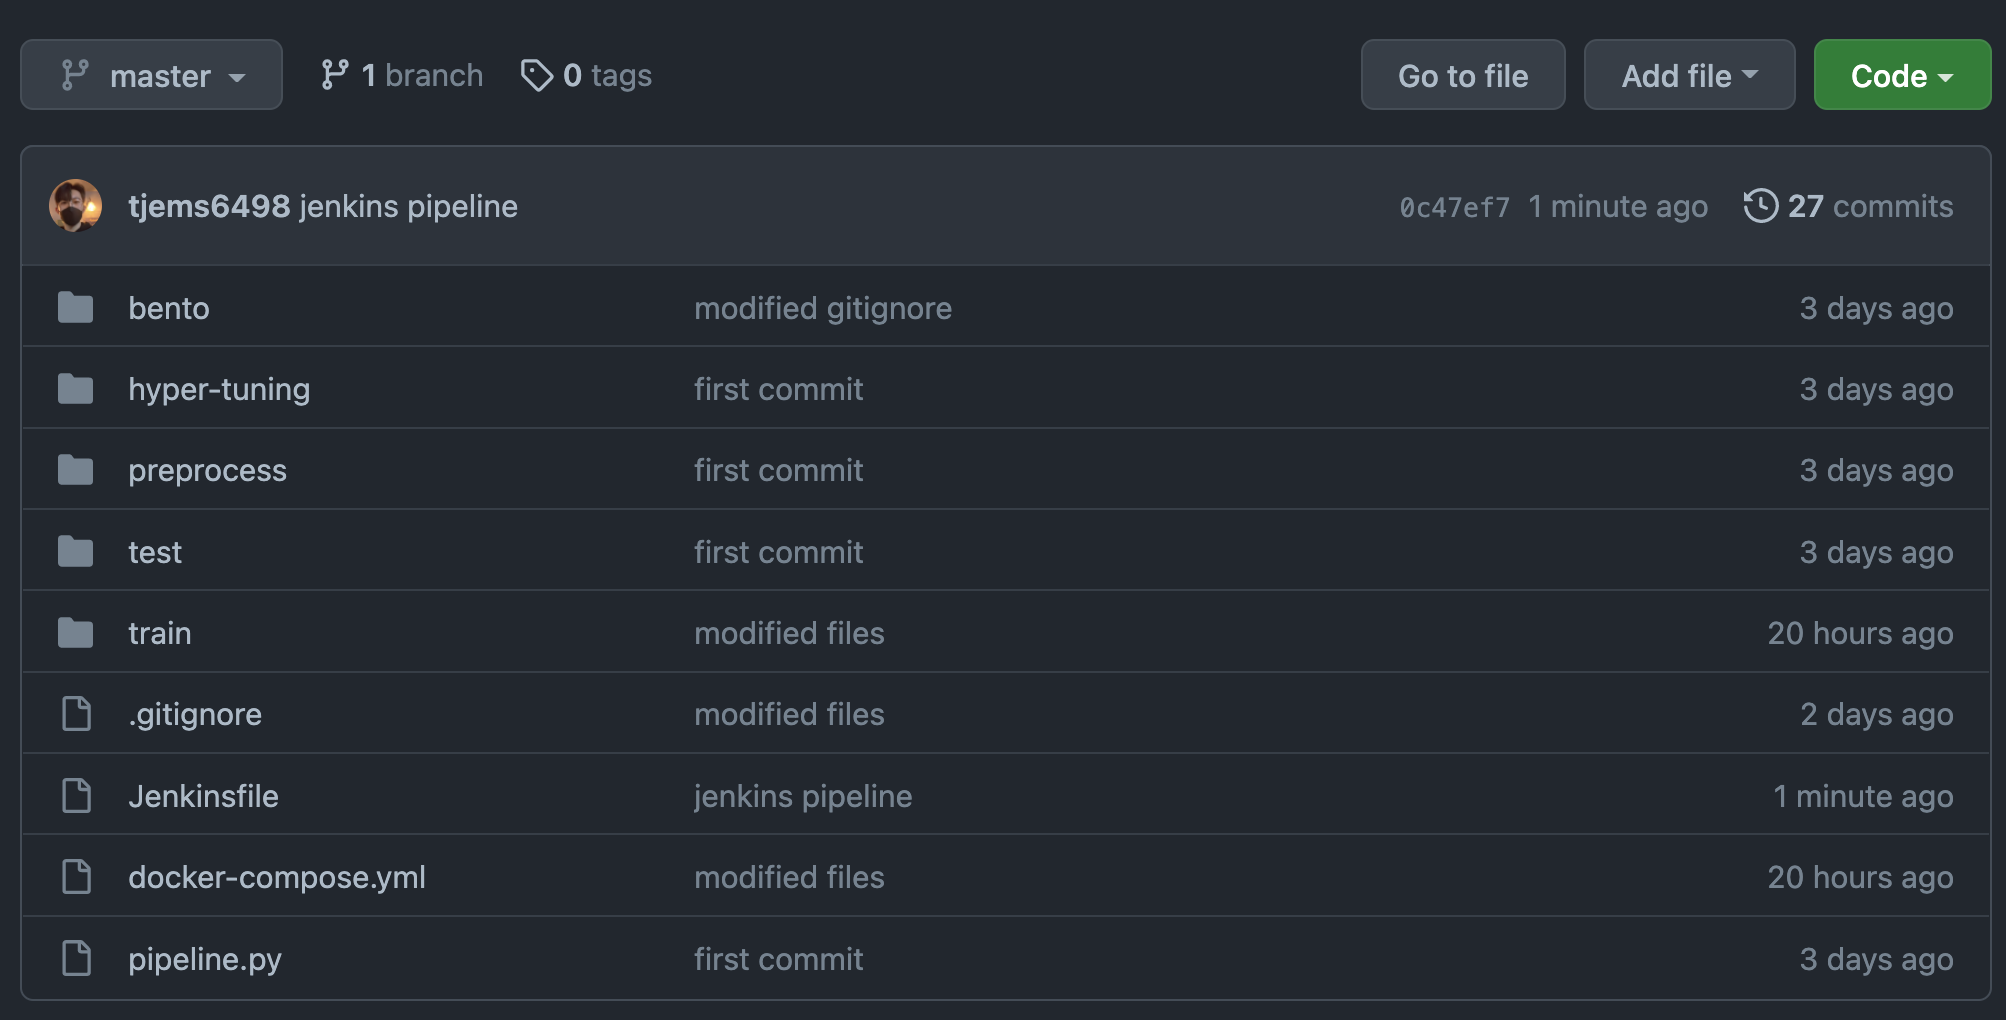Click the train folder icon
The width and height of the screenshot is (2006, 1020).
(x=75, y=633)
